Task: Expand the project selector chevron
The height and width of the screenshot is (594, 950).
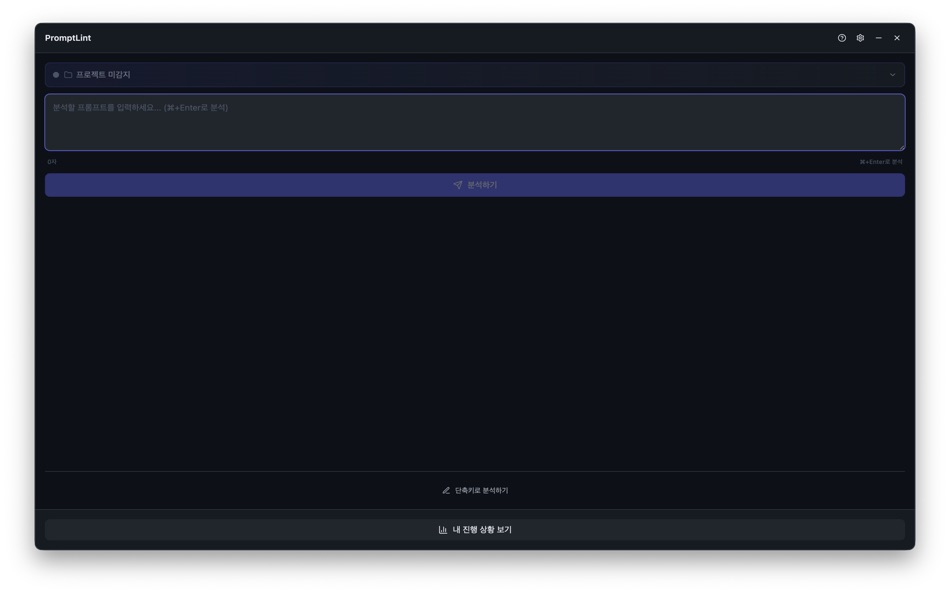Action: (x=891, y=74)
